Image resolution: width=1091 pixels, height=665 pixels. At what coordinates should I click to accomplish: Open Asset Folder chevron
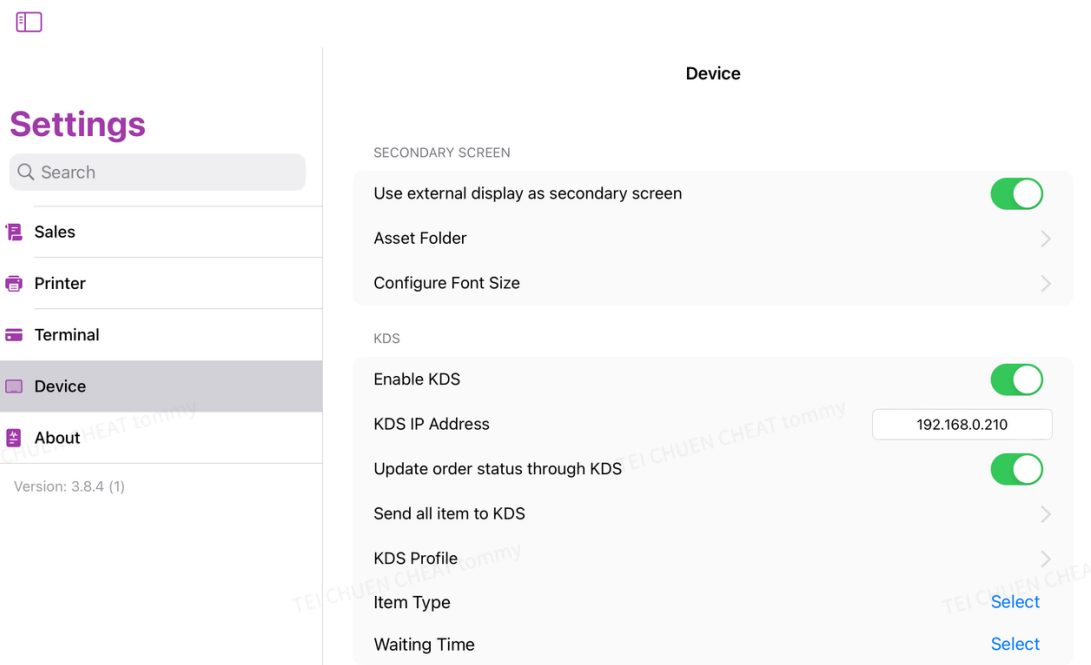pyautogui.click(x=1045, y=239)
